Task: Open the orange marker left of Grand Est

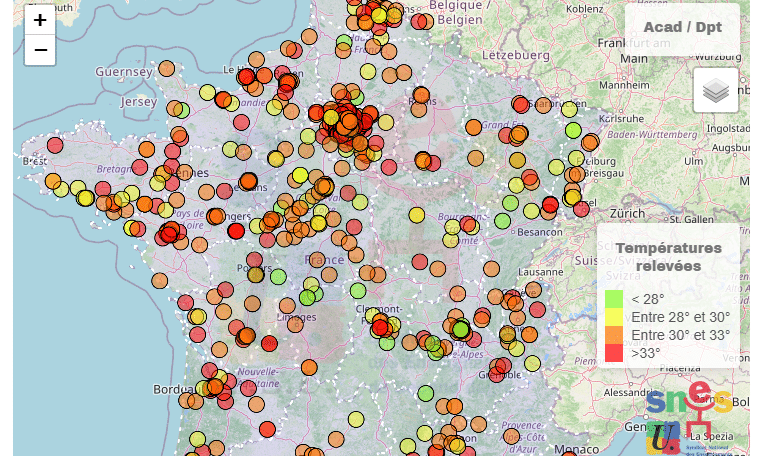Action: click(x=473, y=127)
